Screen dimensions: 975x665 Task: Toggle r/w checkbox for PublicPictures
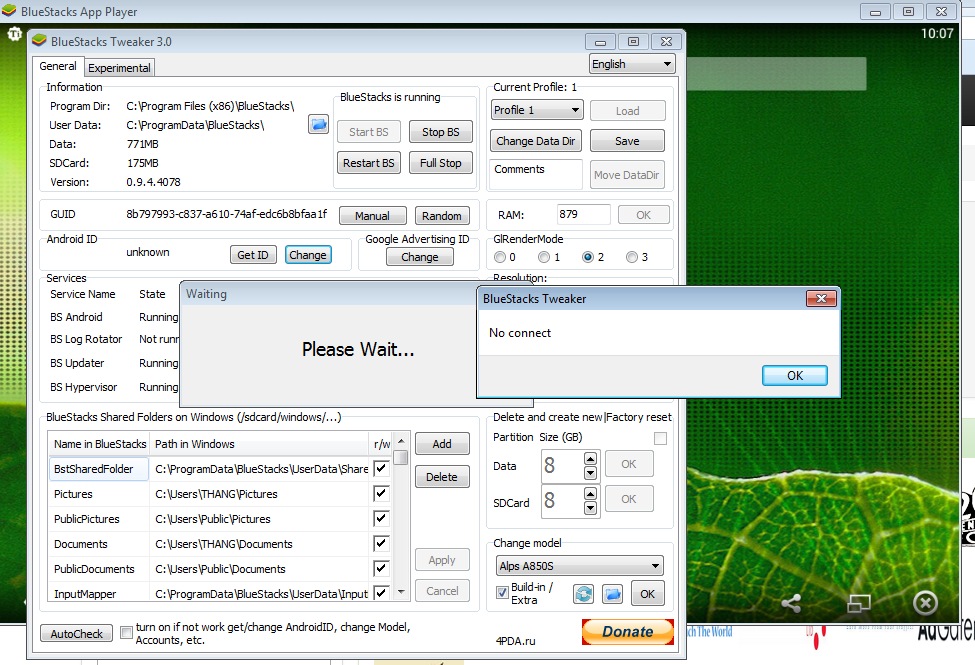tap(381, 518)
